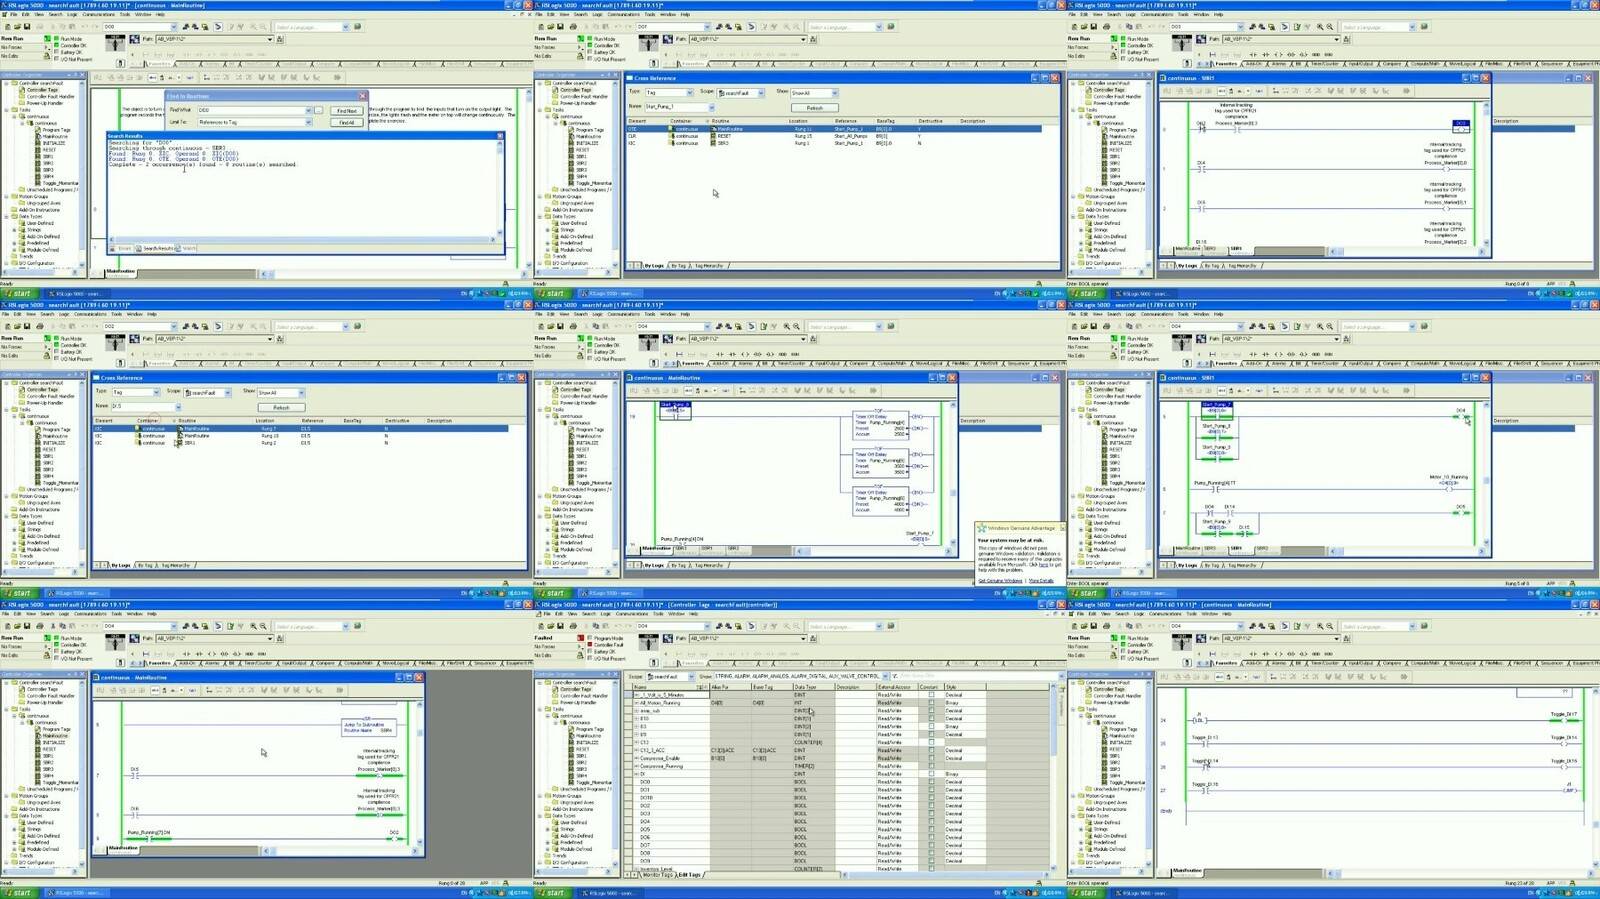Toggle Constant checkbox for DO7 tag

point(931,845)
